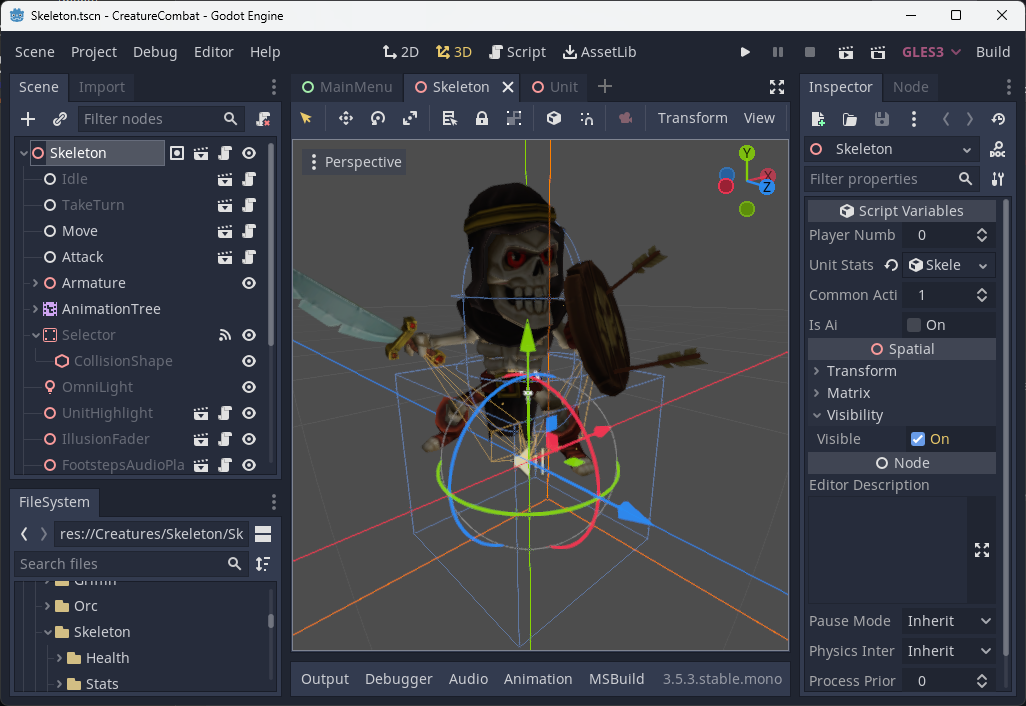Uncheck the Visible On checkbox
The height and width of the screenshot is (706, 1026).
point(917,439)
